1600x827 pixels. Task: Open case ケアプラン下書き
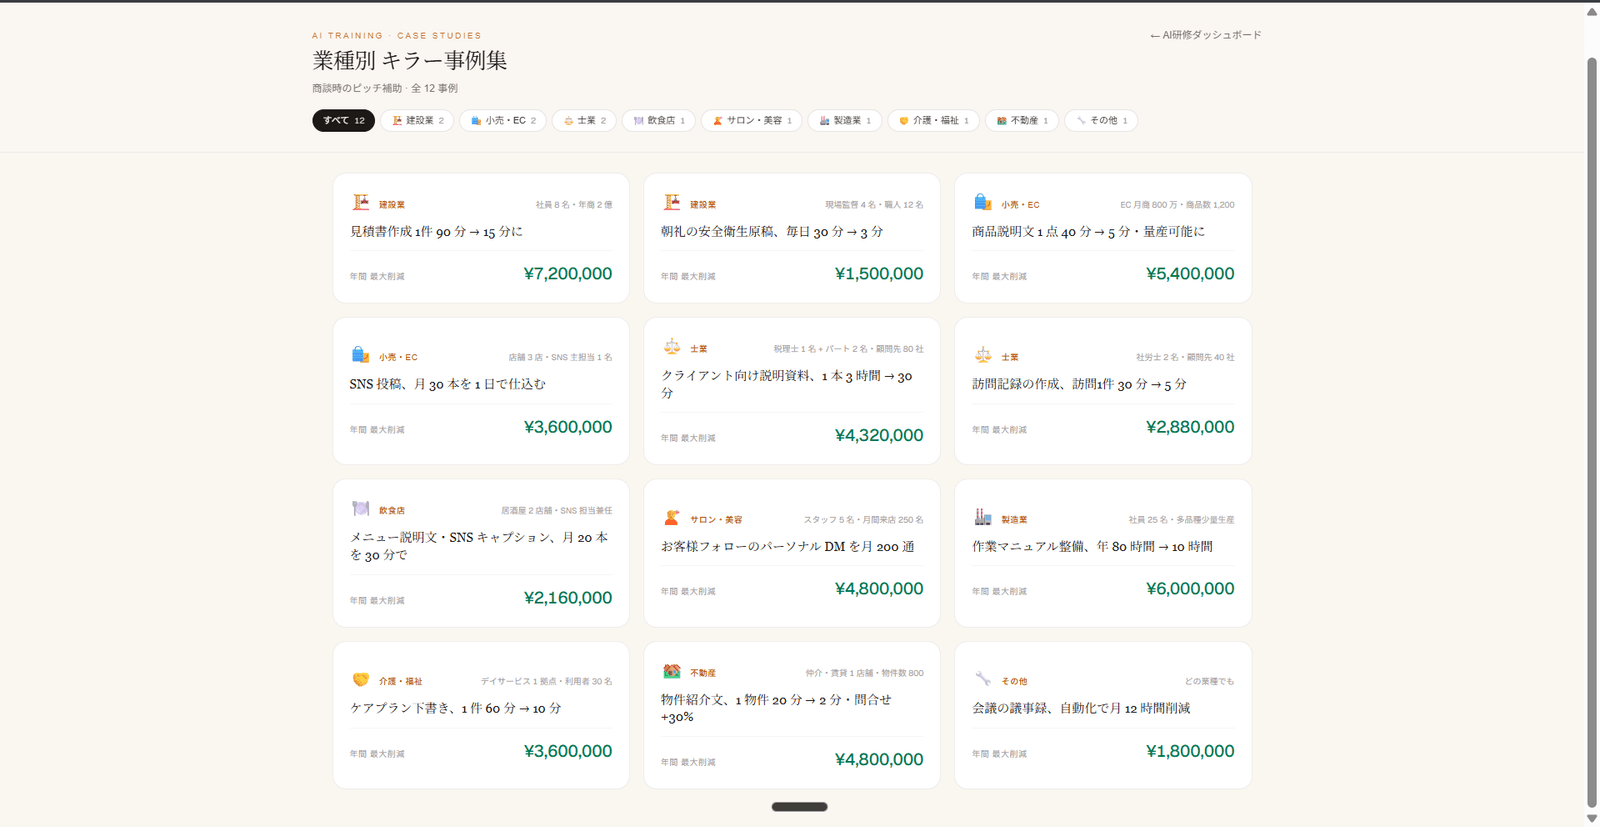click(481, 715)
